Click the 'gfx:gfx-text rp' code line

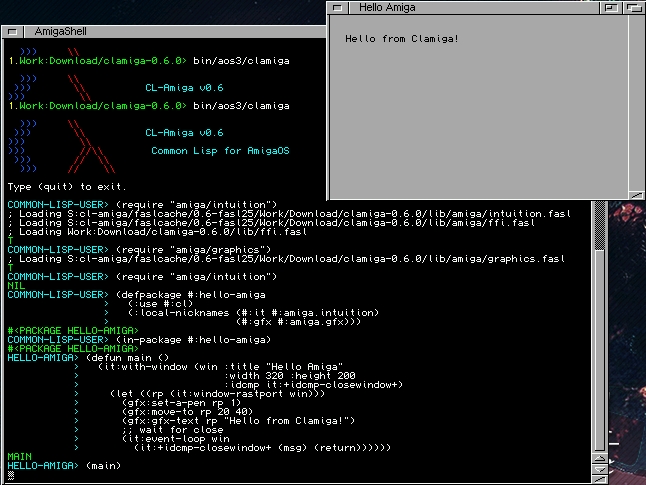click(x=238, y=421)
